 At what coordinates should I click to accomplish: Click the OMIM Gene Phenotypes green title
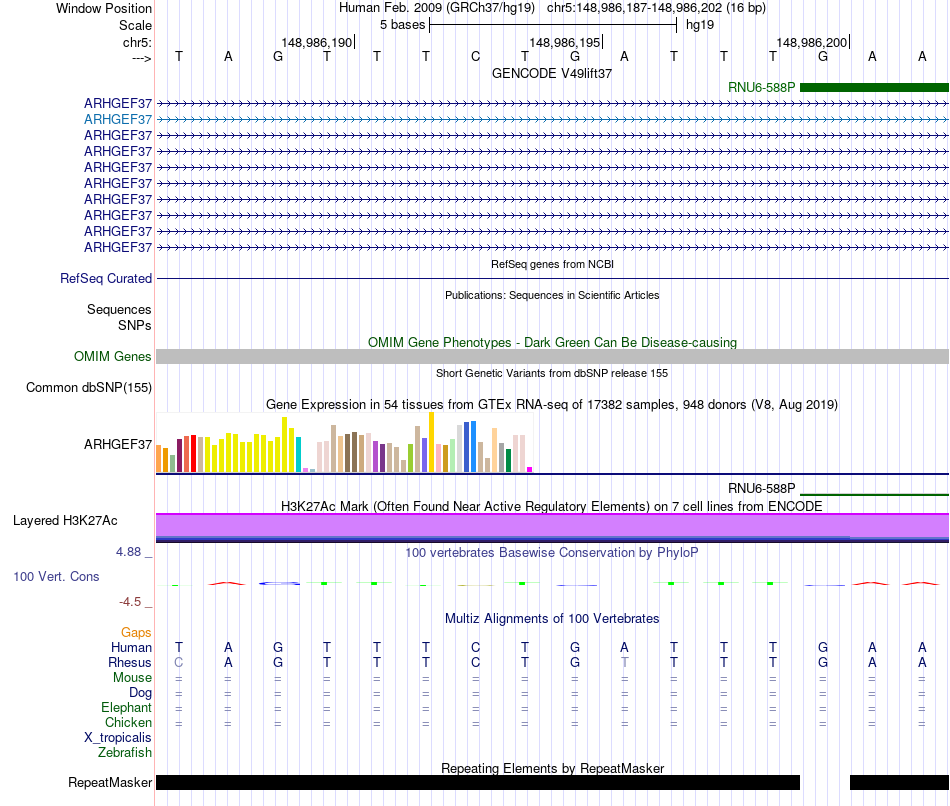(x=552, y=342)
